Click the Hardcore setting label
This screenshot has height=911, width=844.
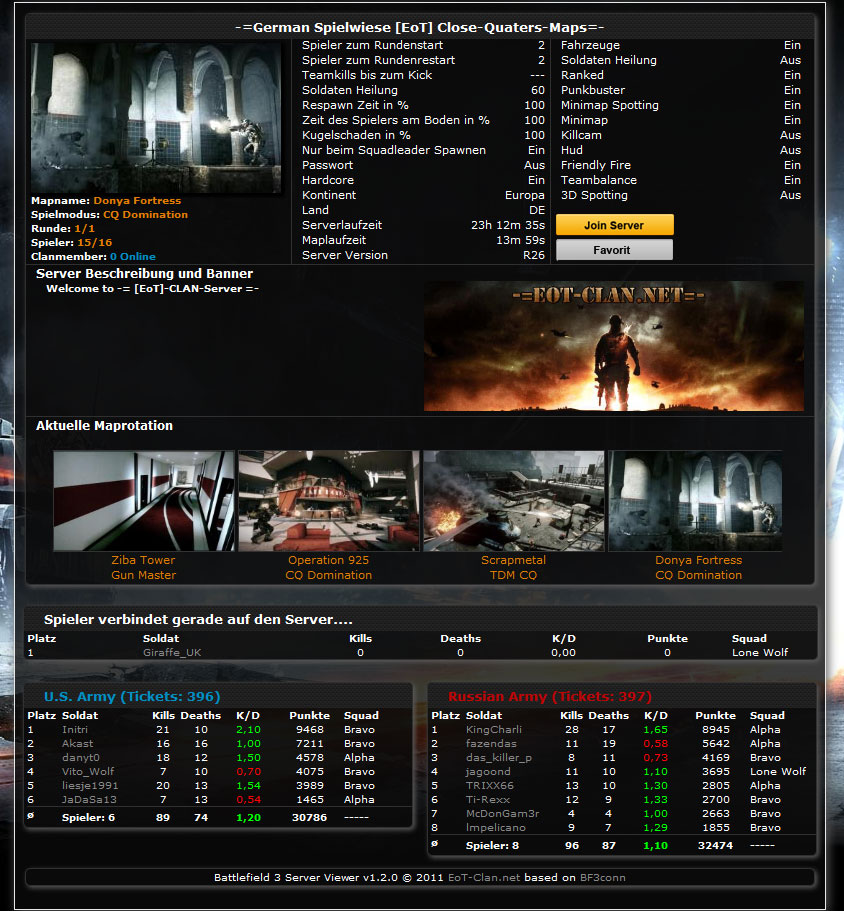pos(328,180)
